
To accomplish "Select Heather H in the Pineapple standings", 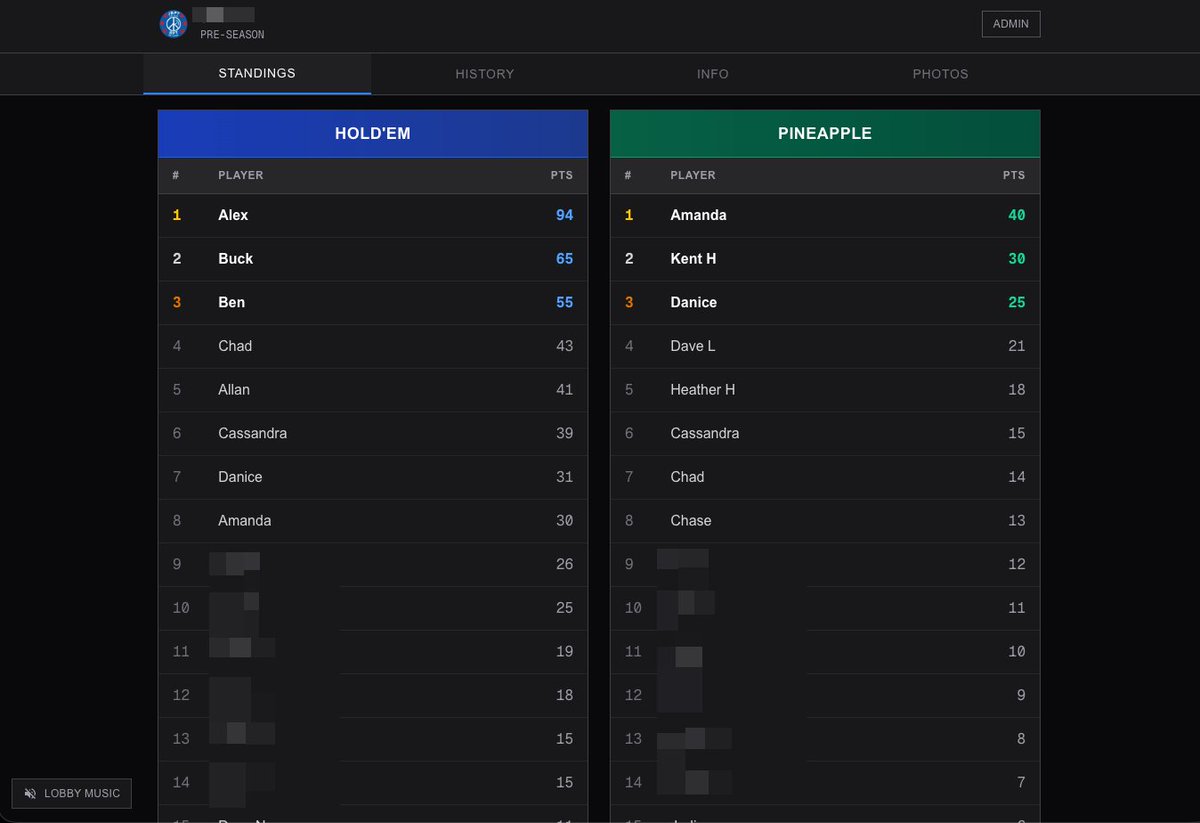I will [825, 390].
